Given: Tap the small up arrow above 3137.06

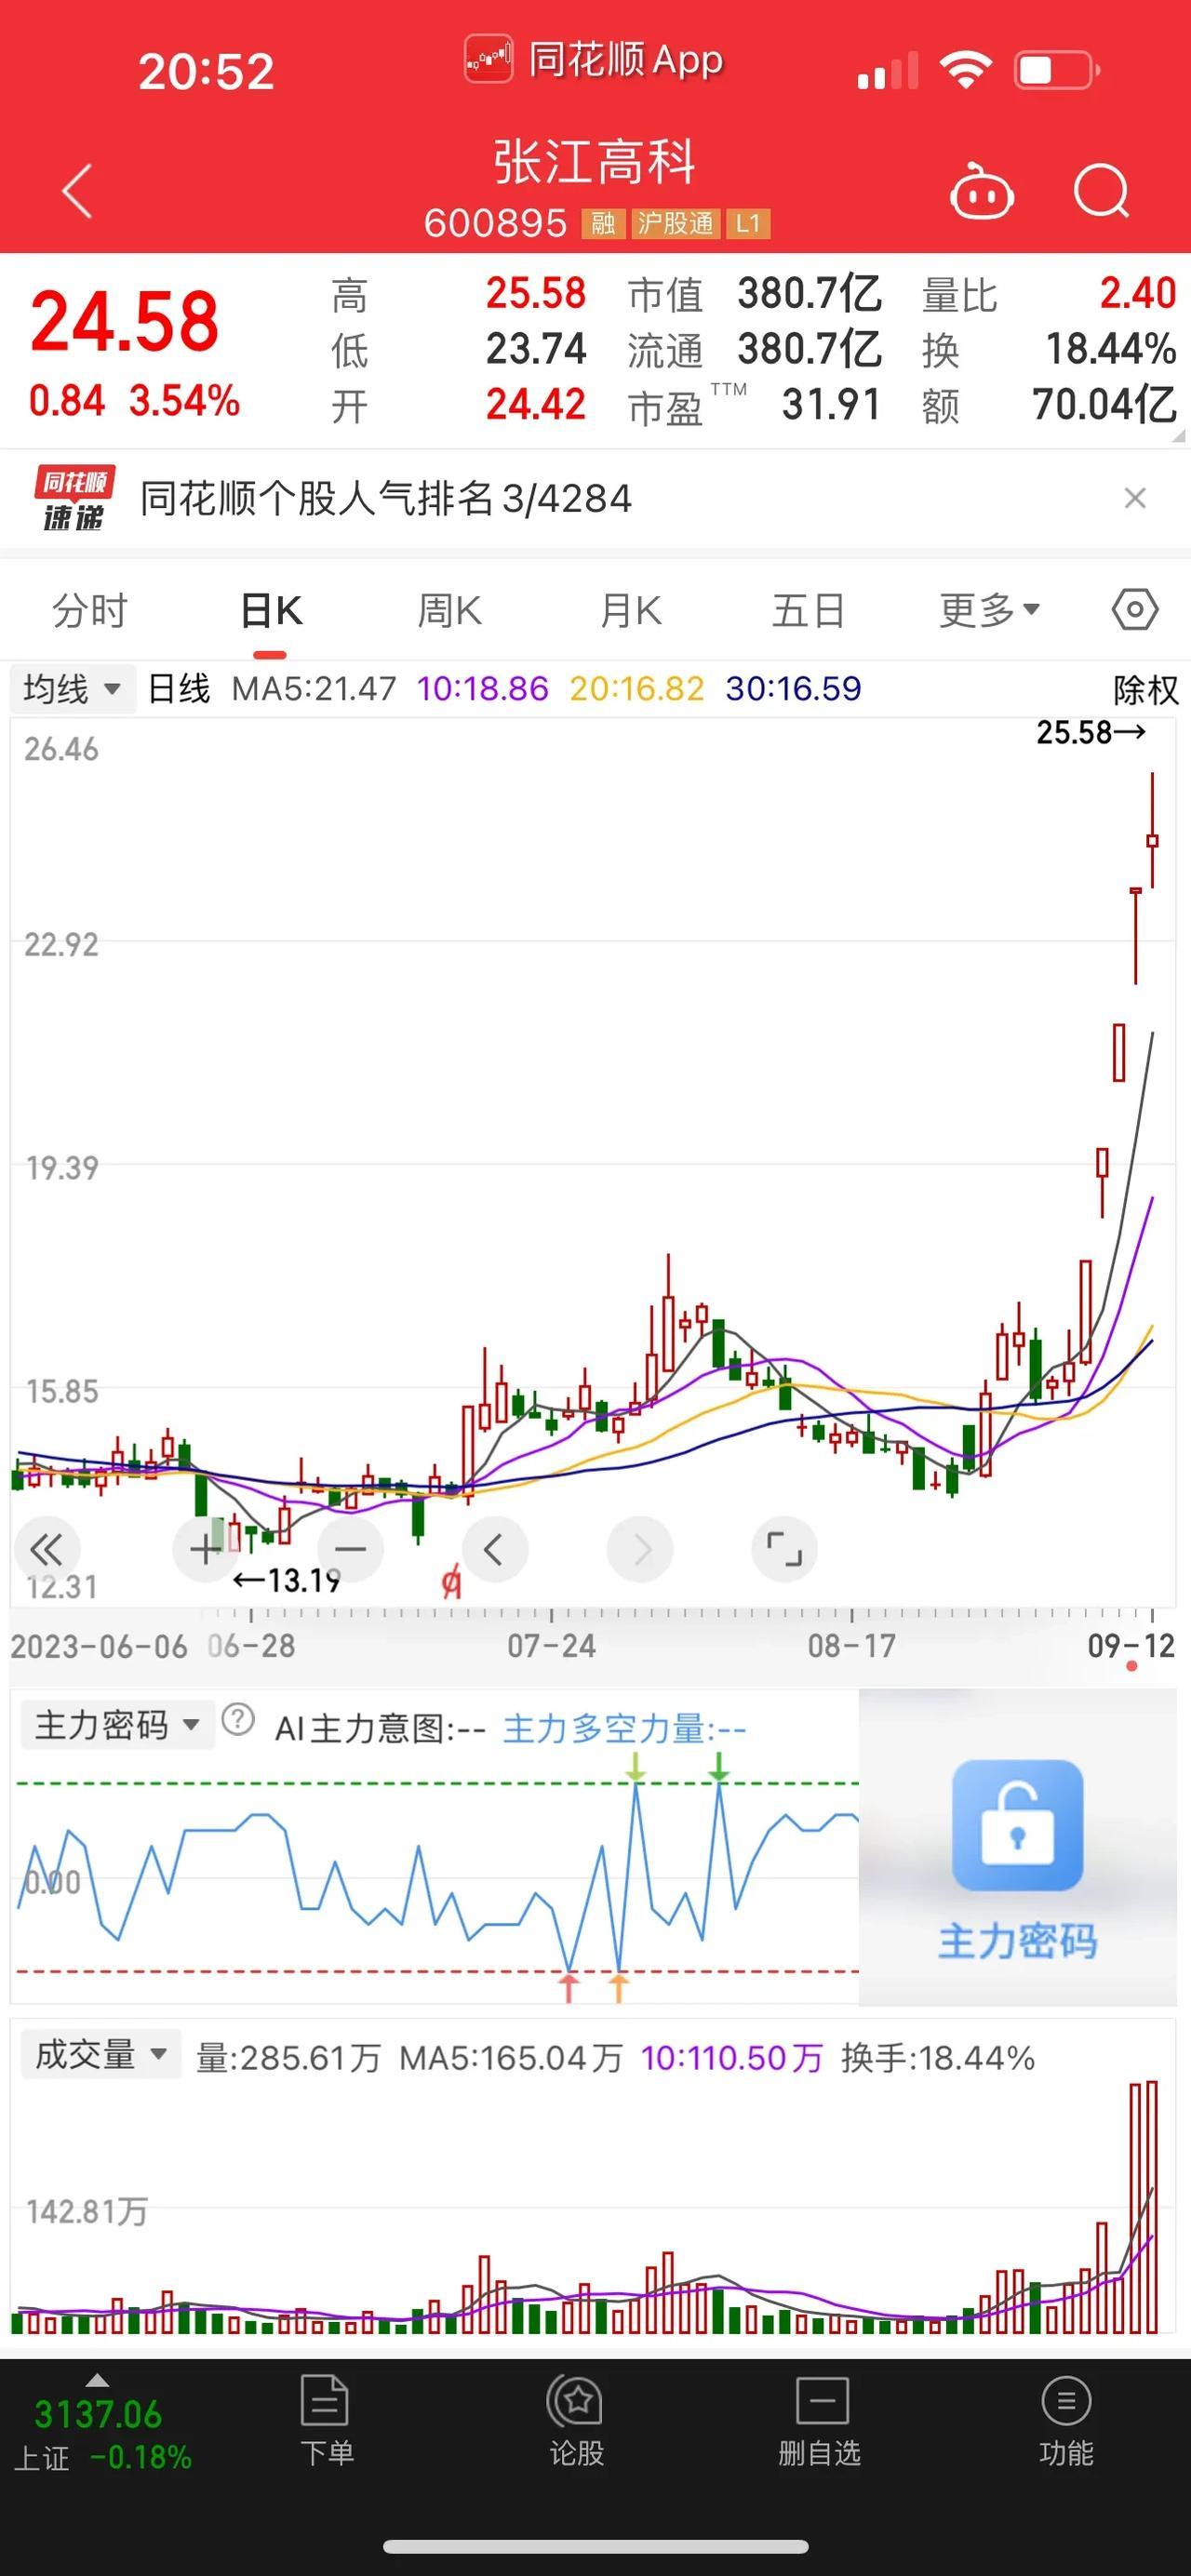Looking at the screenshot, I should coord(97,2381).
